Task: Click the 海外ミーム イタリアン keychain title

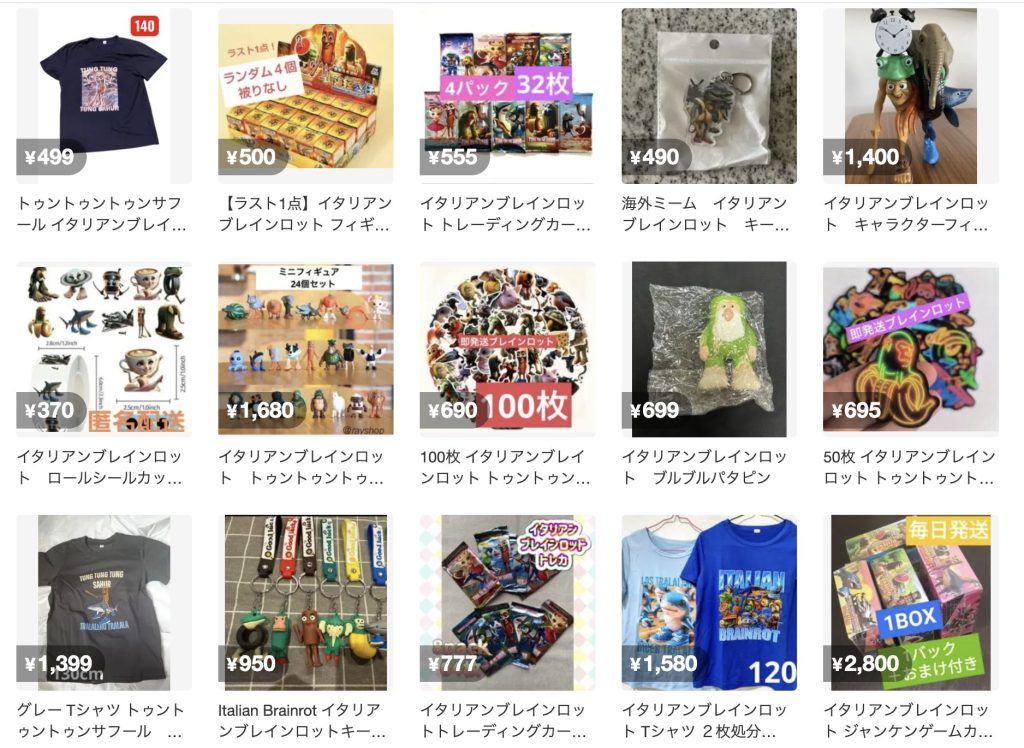Action: pos(705,214)
